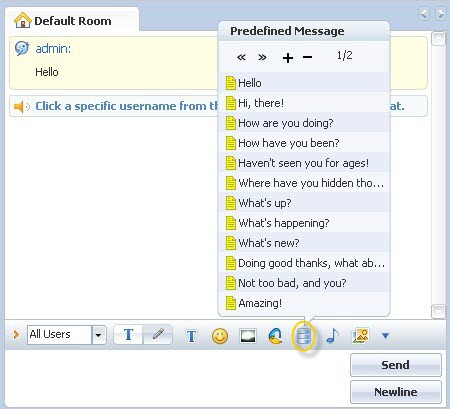Screen dimensions: 450x409
Task: Click the music note sound icon
Action: tap(332, 335)
